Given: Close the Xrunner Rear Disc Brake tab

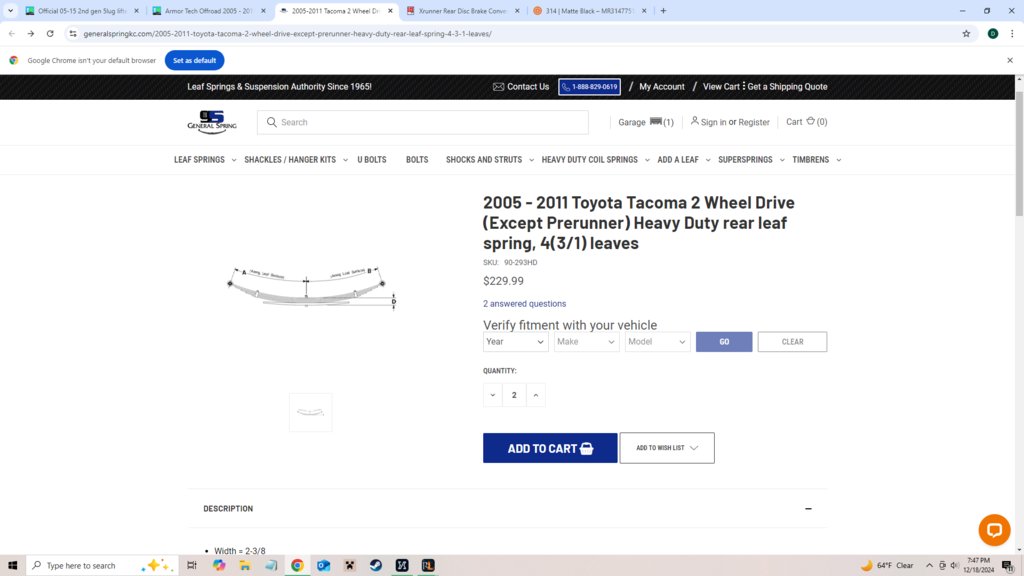Looking at the screenshot, I should [517, 10].
